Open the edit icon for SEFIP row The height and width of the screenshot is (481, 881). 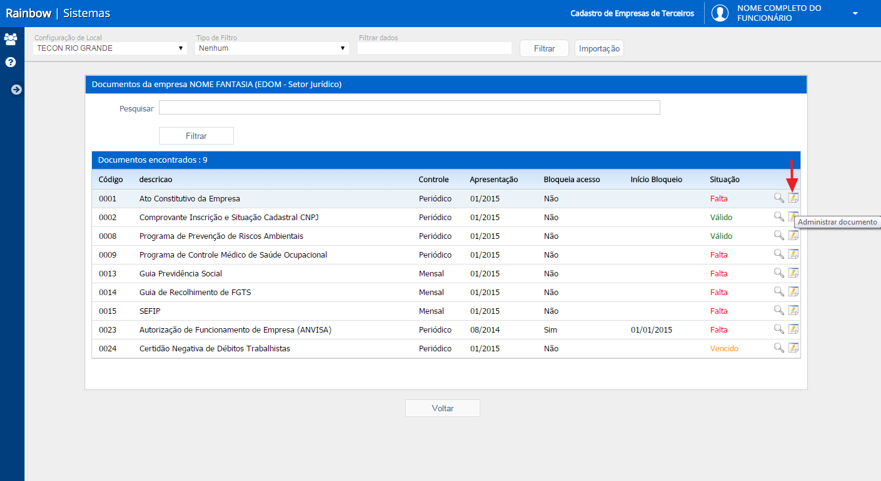[x=793, y=310]
